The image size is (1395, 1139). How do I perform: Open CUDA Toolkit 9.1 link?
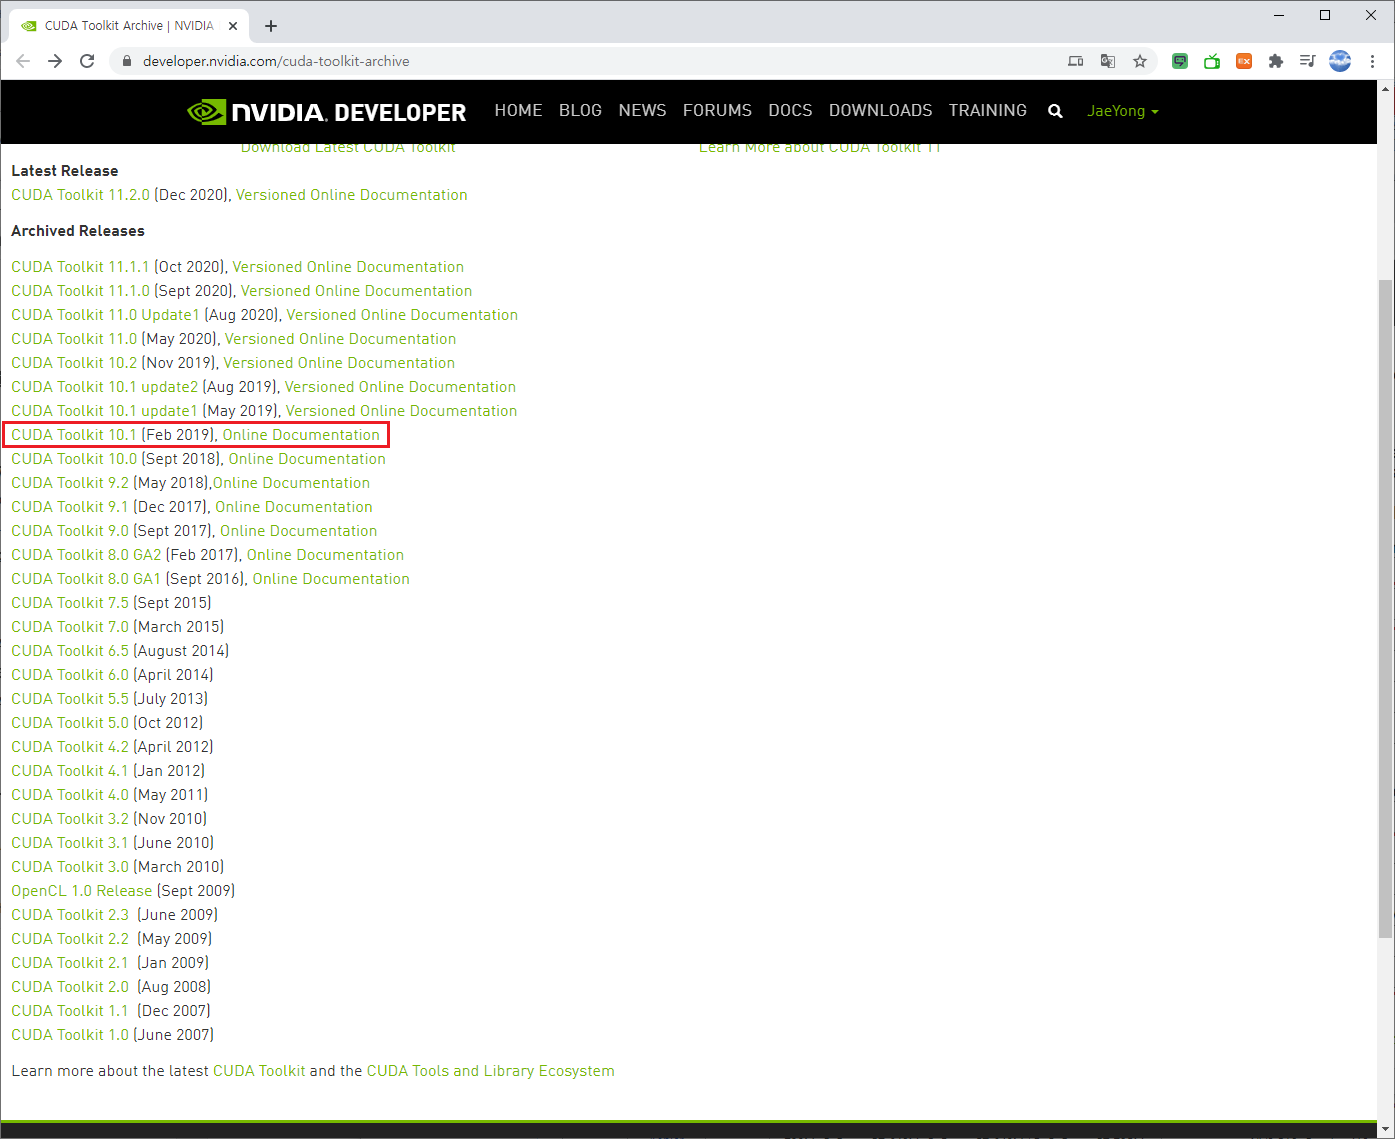(70, 507)
